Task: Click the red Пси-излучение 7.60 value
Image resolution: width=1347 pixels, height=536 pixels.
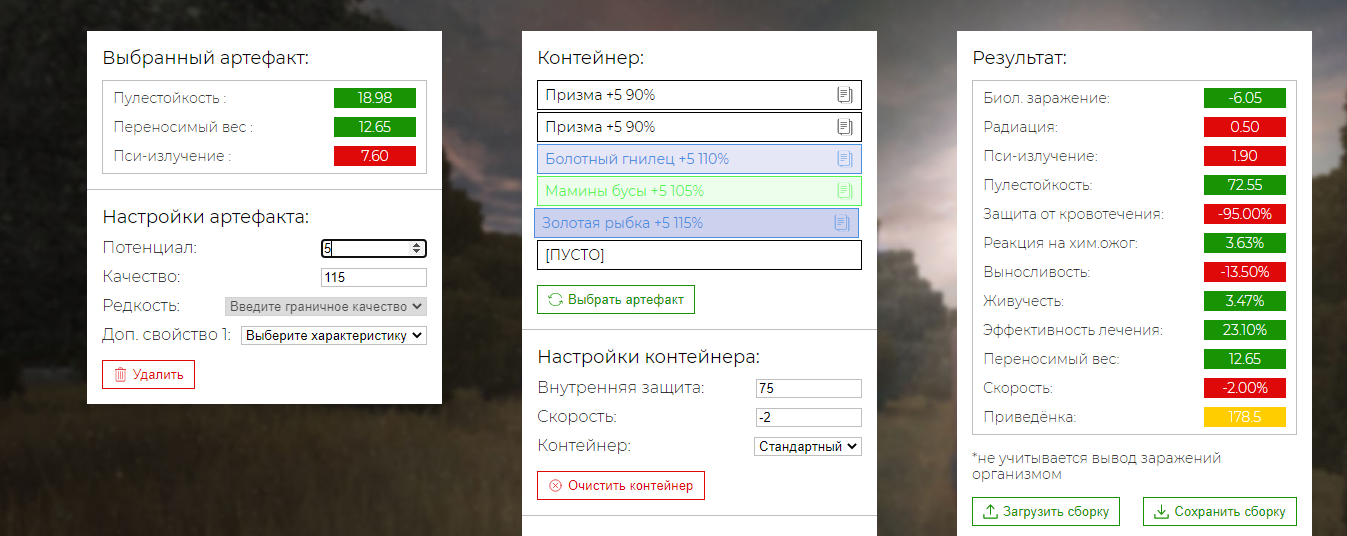Action: click(x=374, y=156)
